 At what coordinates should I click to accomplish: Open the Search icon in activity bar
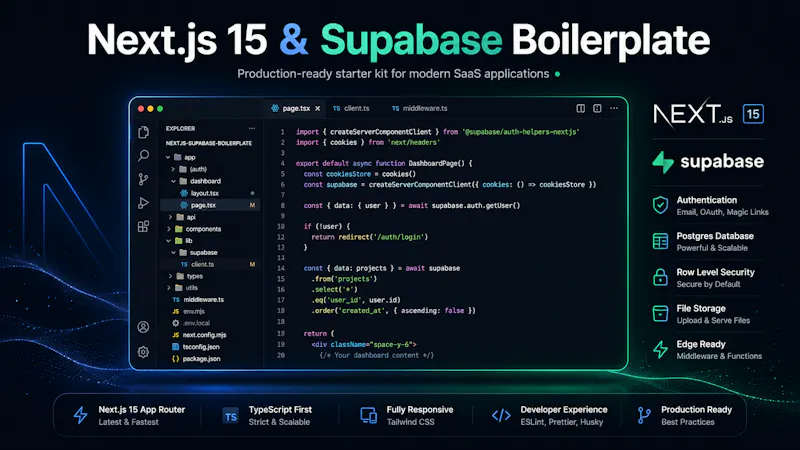[x=143, y=156]
